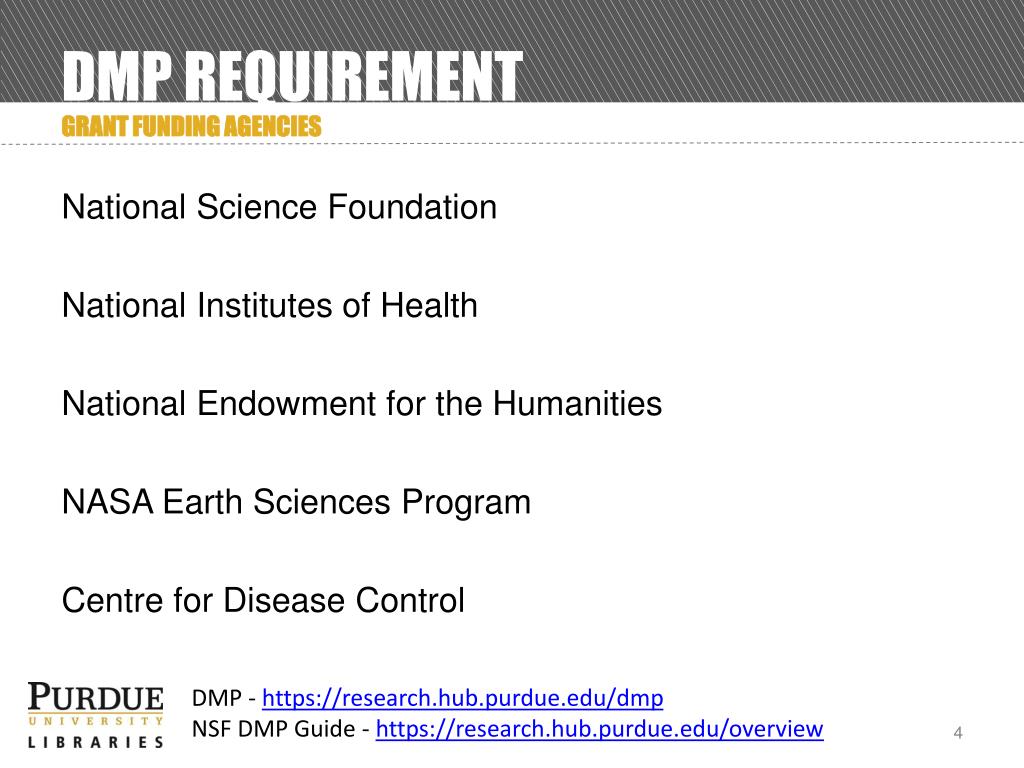Image resolution: width=1024 pixels, height=768 pixels.
Task: Click National Endowment for the Humanities line
Action: pyautogui.click(x=362, y=404)
